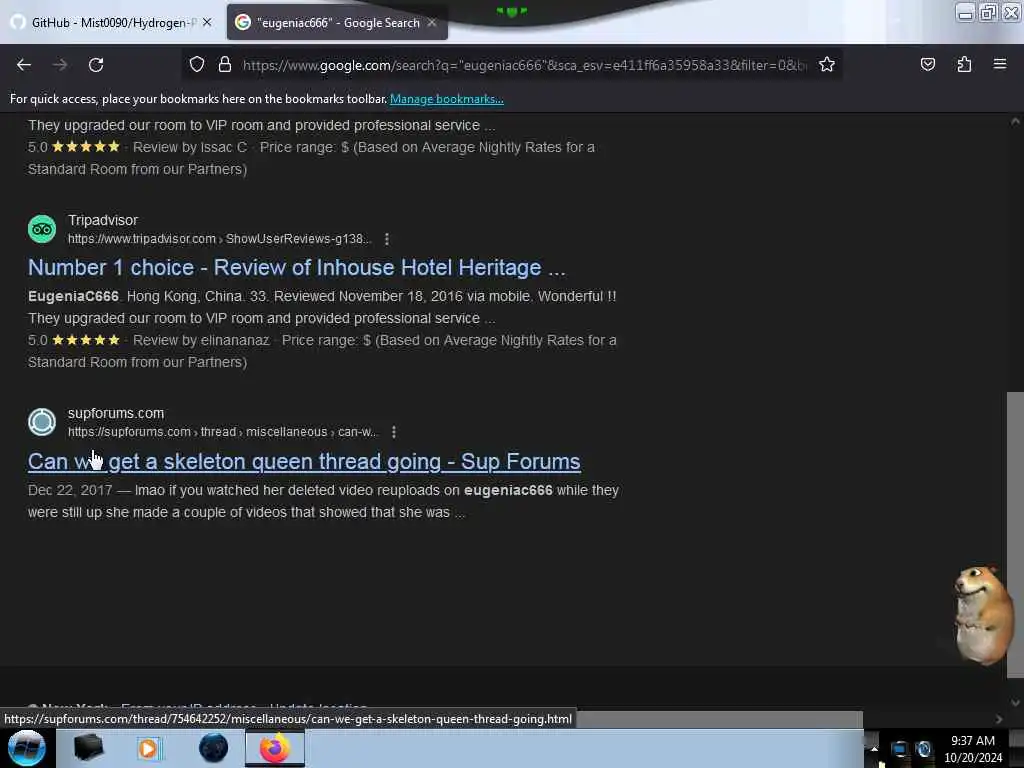Open the skeleton queen thread Sup Forums link
This screenshot has height=768, width=1024.
[304, 461]
